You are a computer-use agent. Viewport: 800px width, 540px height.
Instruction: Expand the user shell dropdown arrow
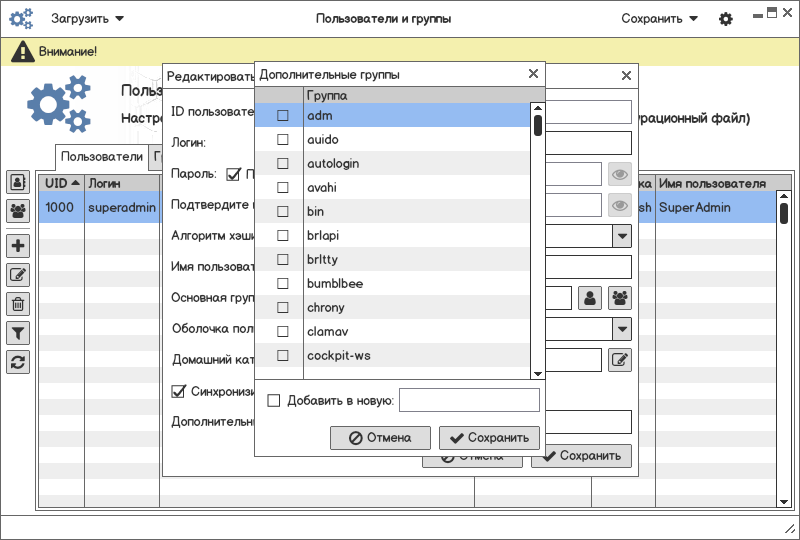(x=622, y=329)
